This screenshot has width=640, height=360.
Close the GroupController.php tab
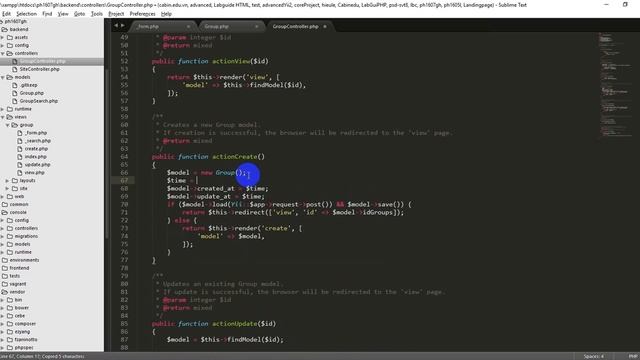(325, 27)
